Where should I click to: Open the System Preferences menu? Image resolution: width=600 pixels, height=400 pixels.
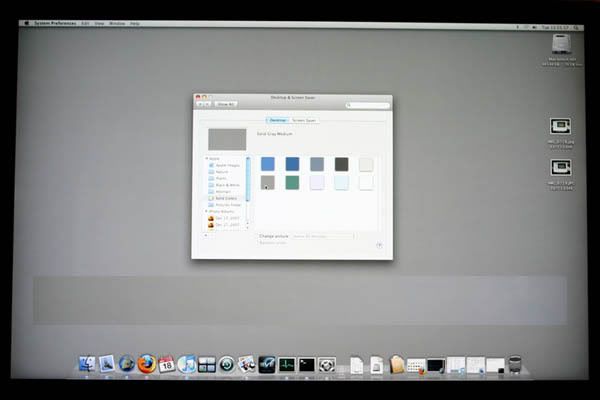pyautogui.click(x=55, y=23)
